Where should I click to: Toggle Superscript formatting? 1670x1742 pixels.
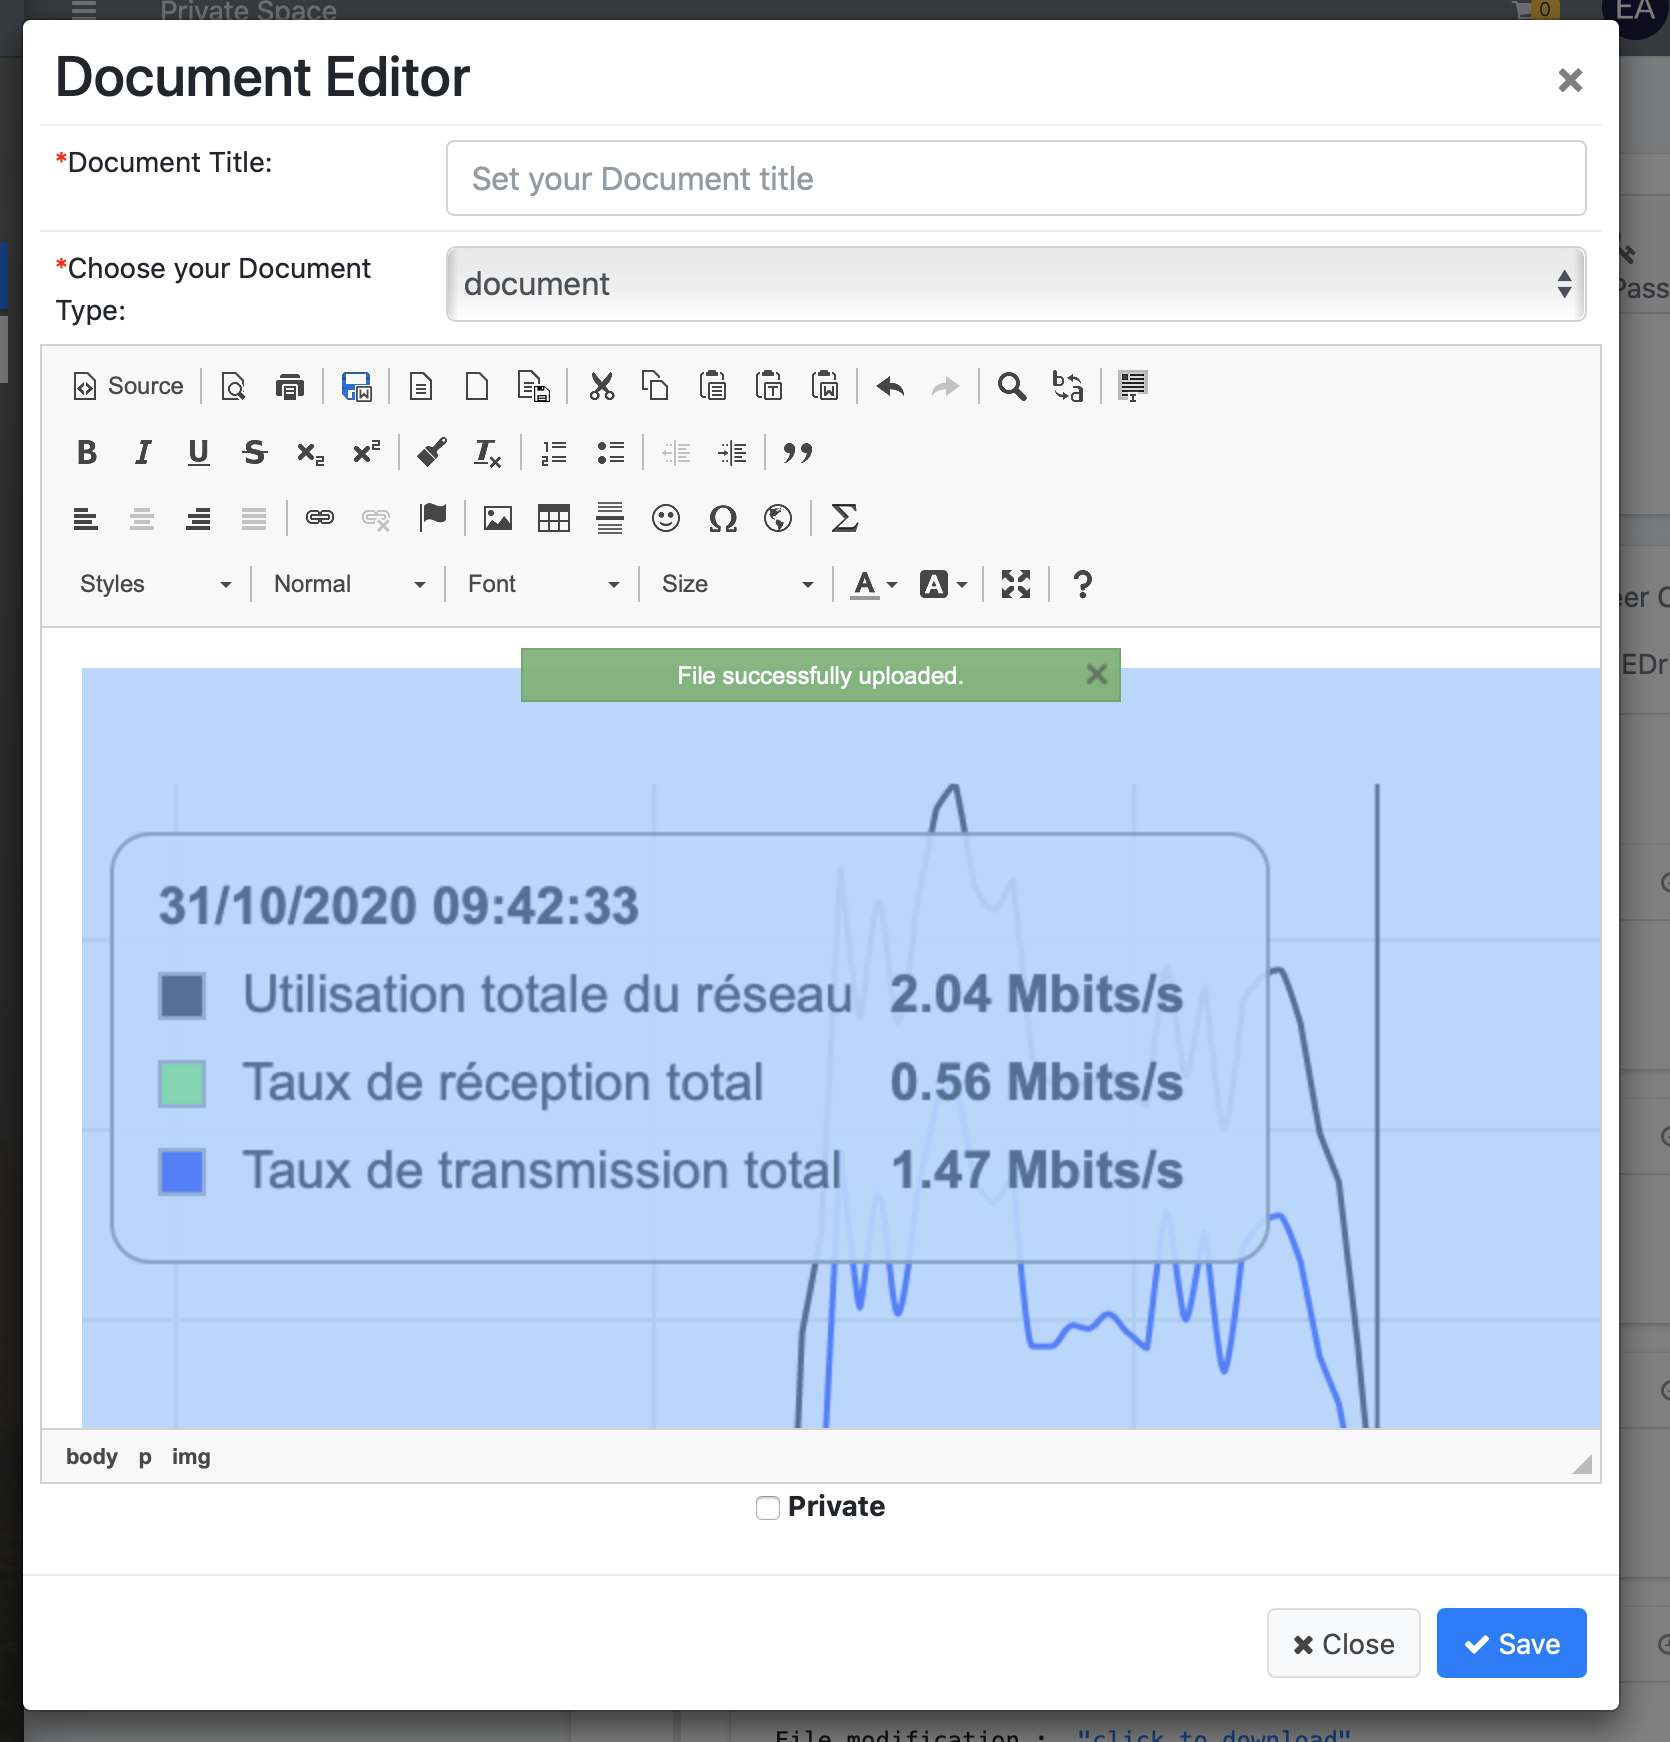click(367, 453)
